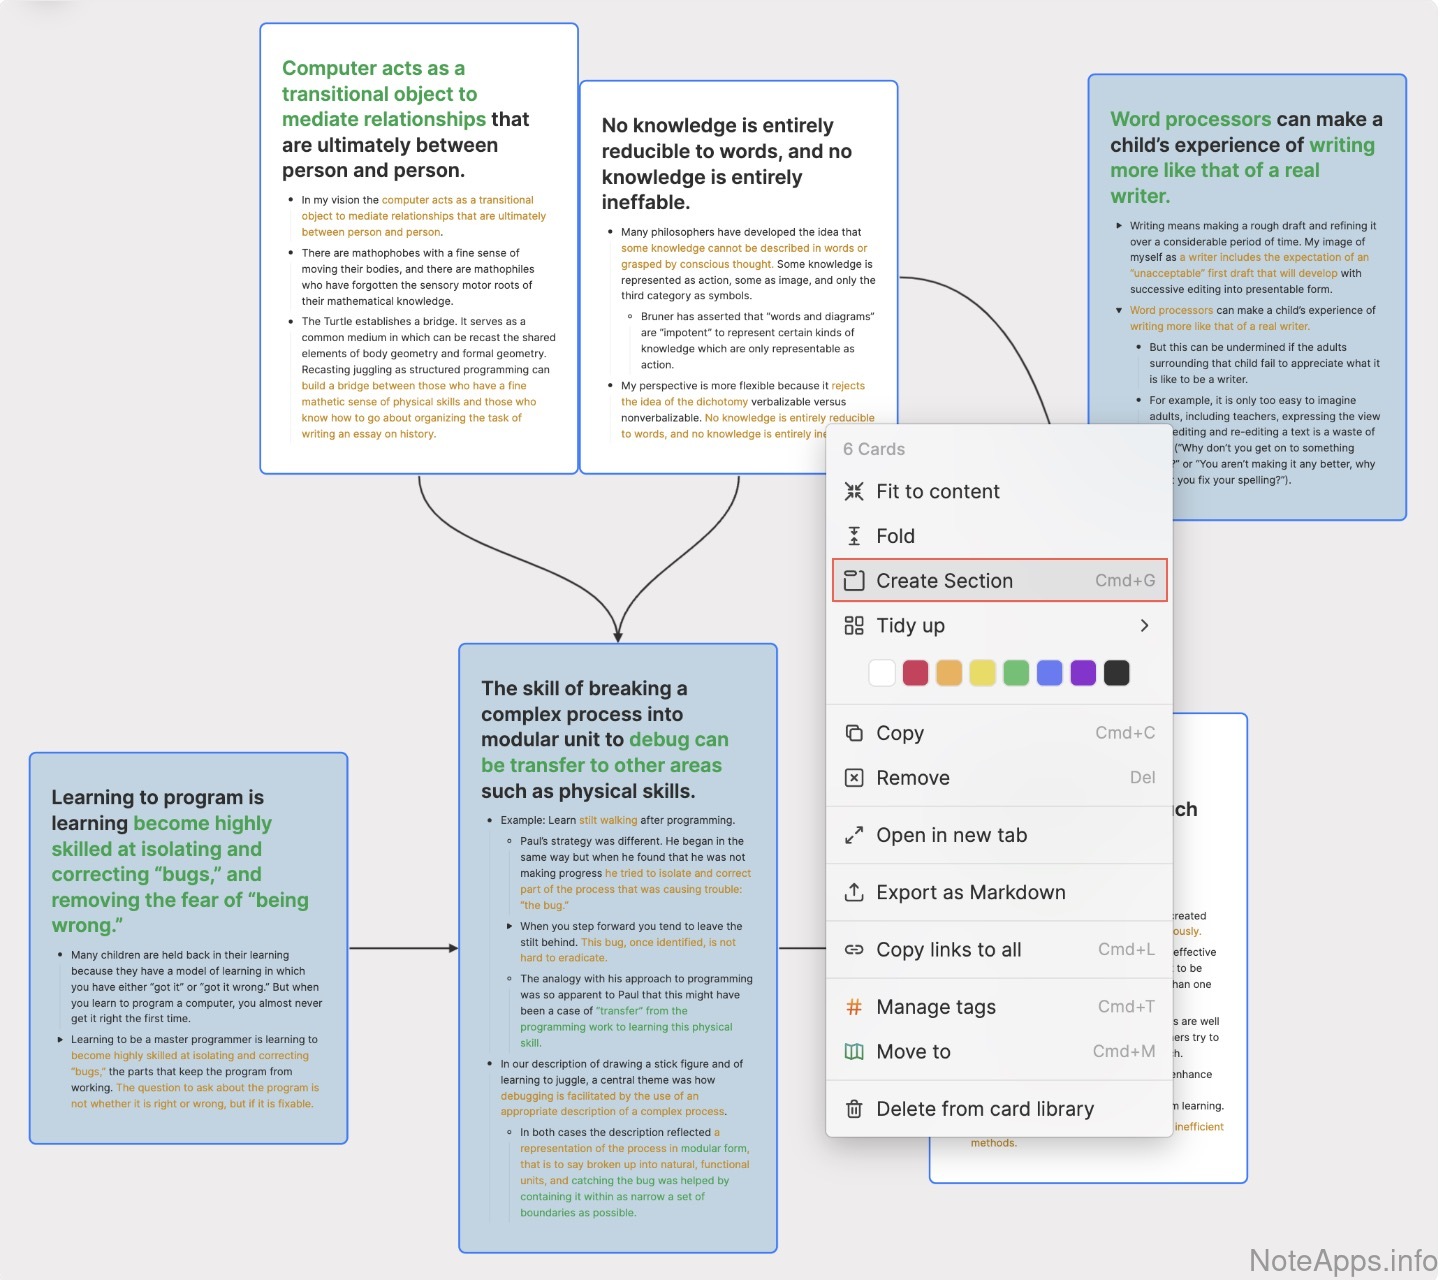Click the Delete from card library trash icon
Screen dimensions: 1440x1280
[x=854, y=1109]
